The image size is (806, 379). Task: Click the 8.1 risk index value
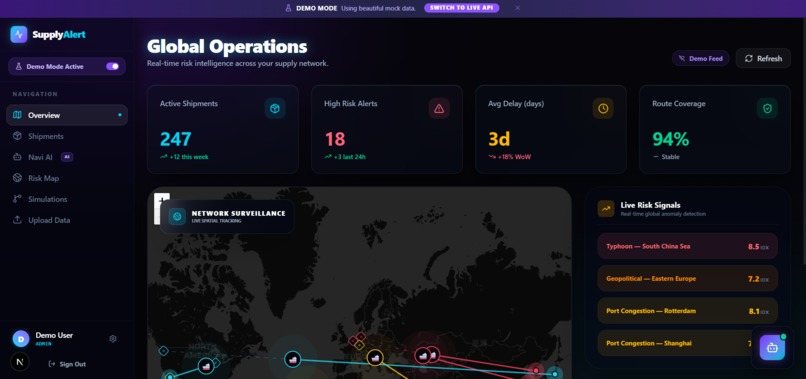(753, 311)
